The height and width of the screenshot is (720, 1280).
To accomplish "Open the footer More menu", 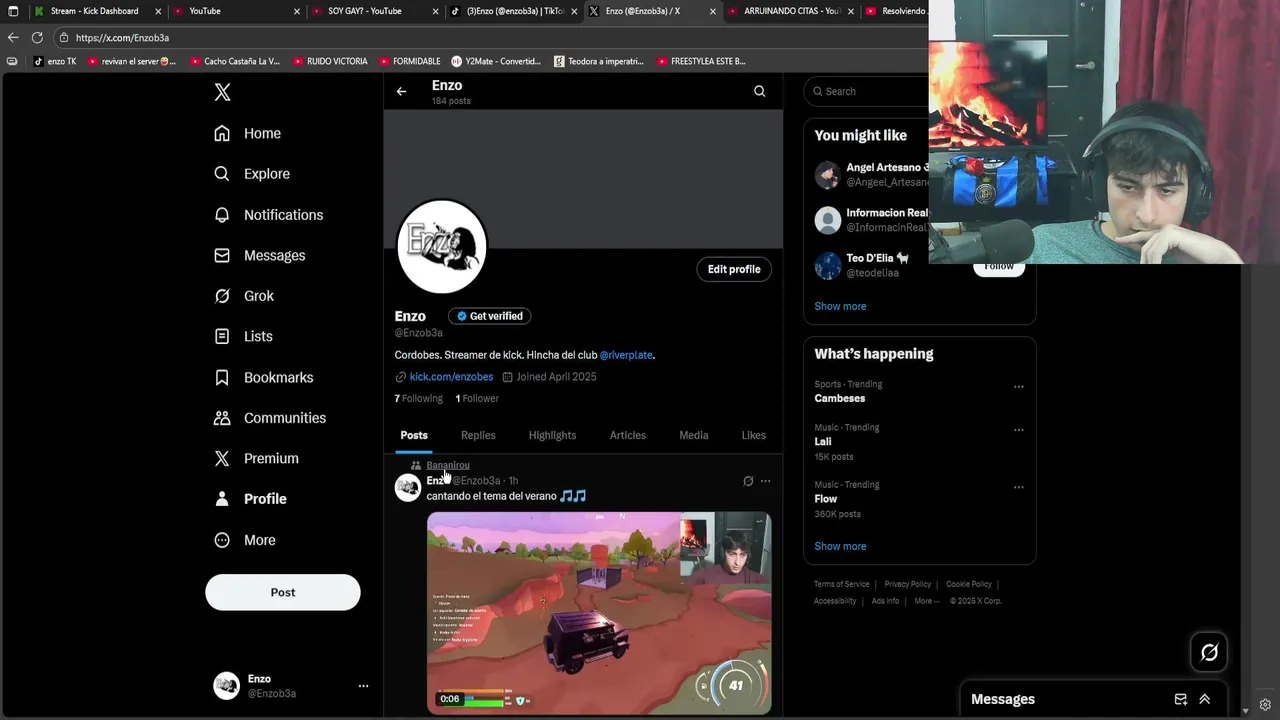I will [925, 601].
